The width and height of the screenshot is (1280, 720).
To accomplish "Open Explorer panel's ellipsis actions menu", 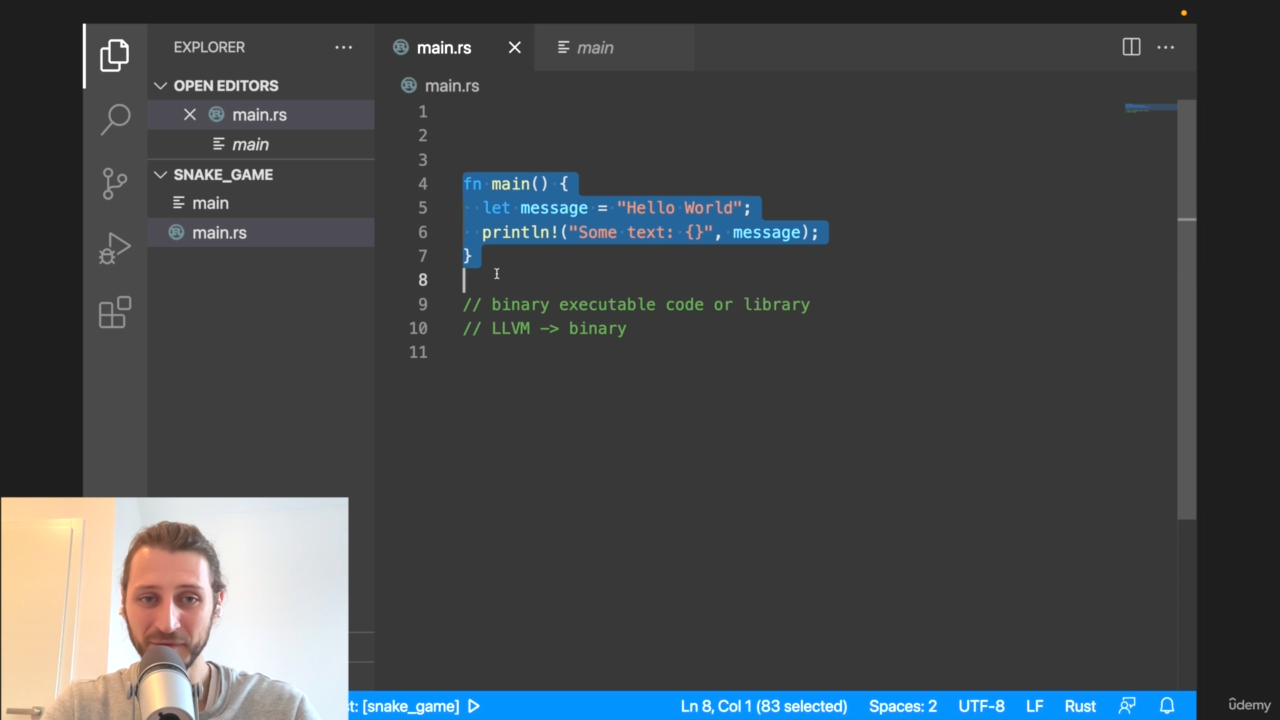I will (343, 47).
